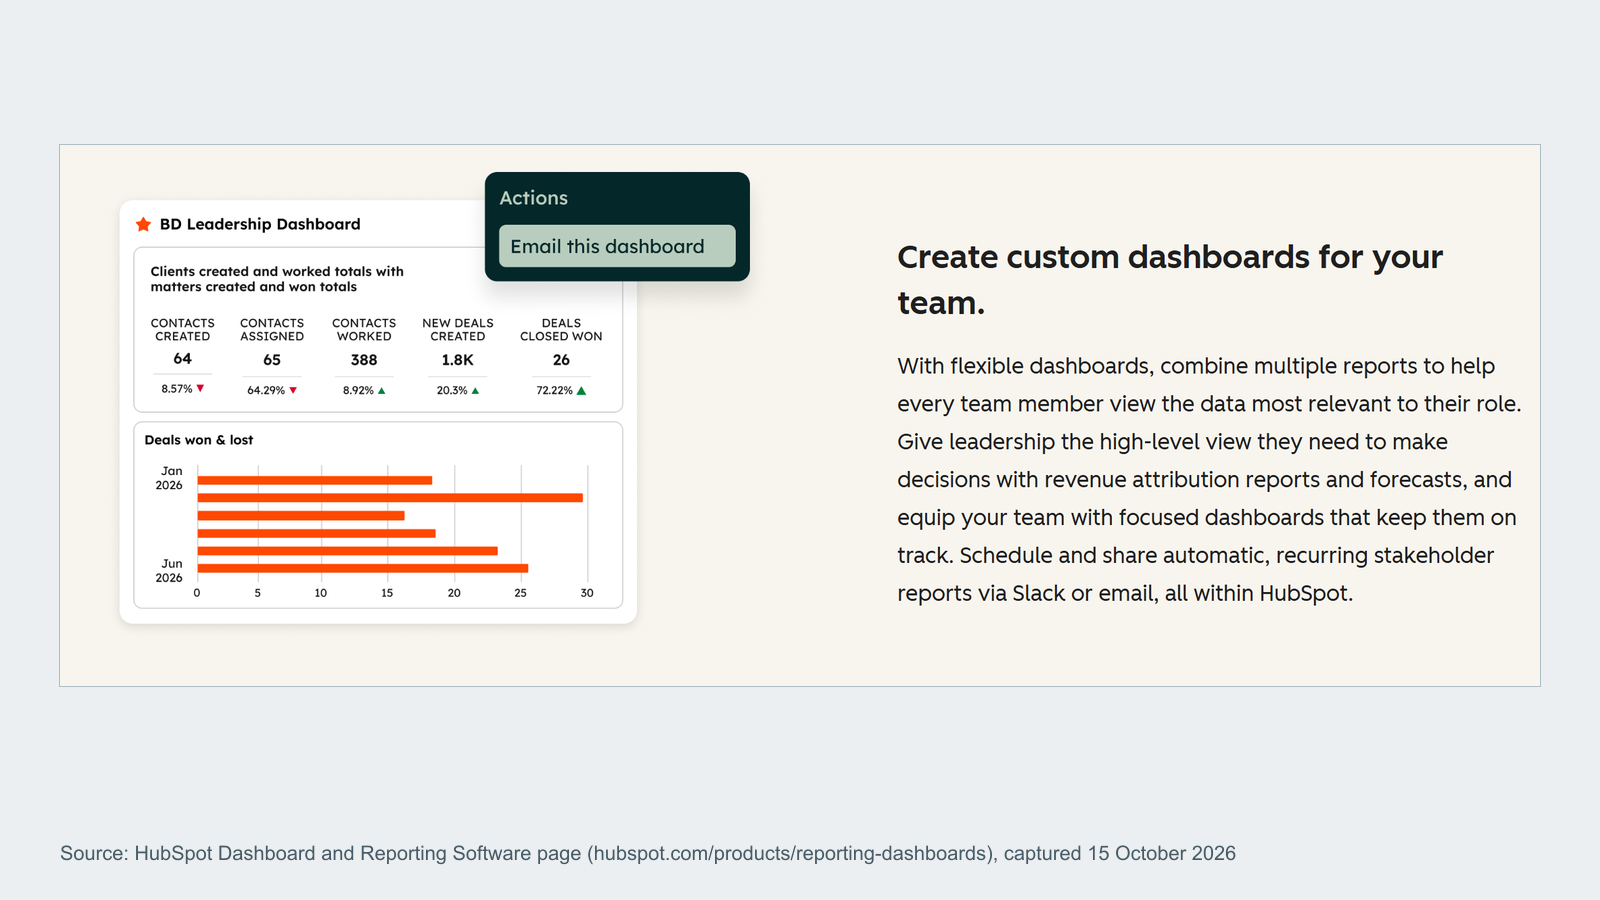Click the red down arrow beside 64.29%

[293, 390]
